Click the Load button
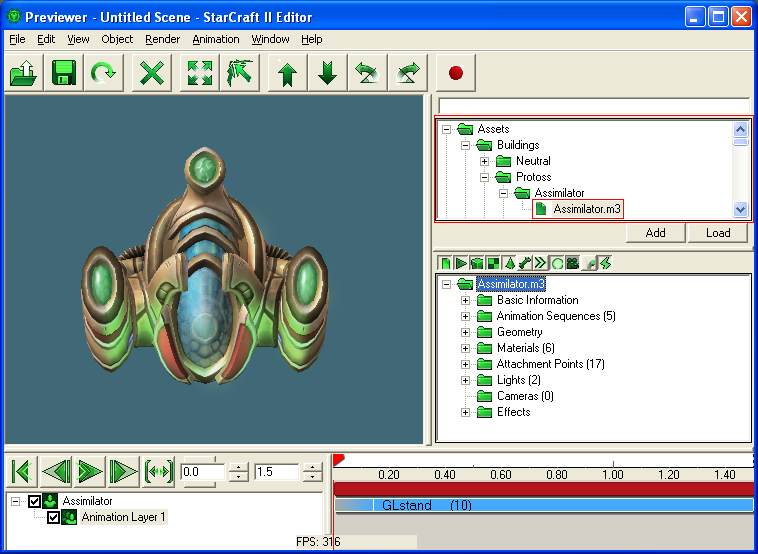Image resolution: width=758 pixels, height=554 pixels. pyautogui.click(x=718, y=233)
